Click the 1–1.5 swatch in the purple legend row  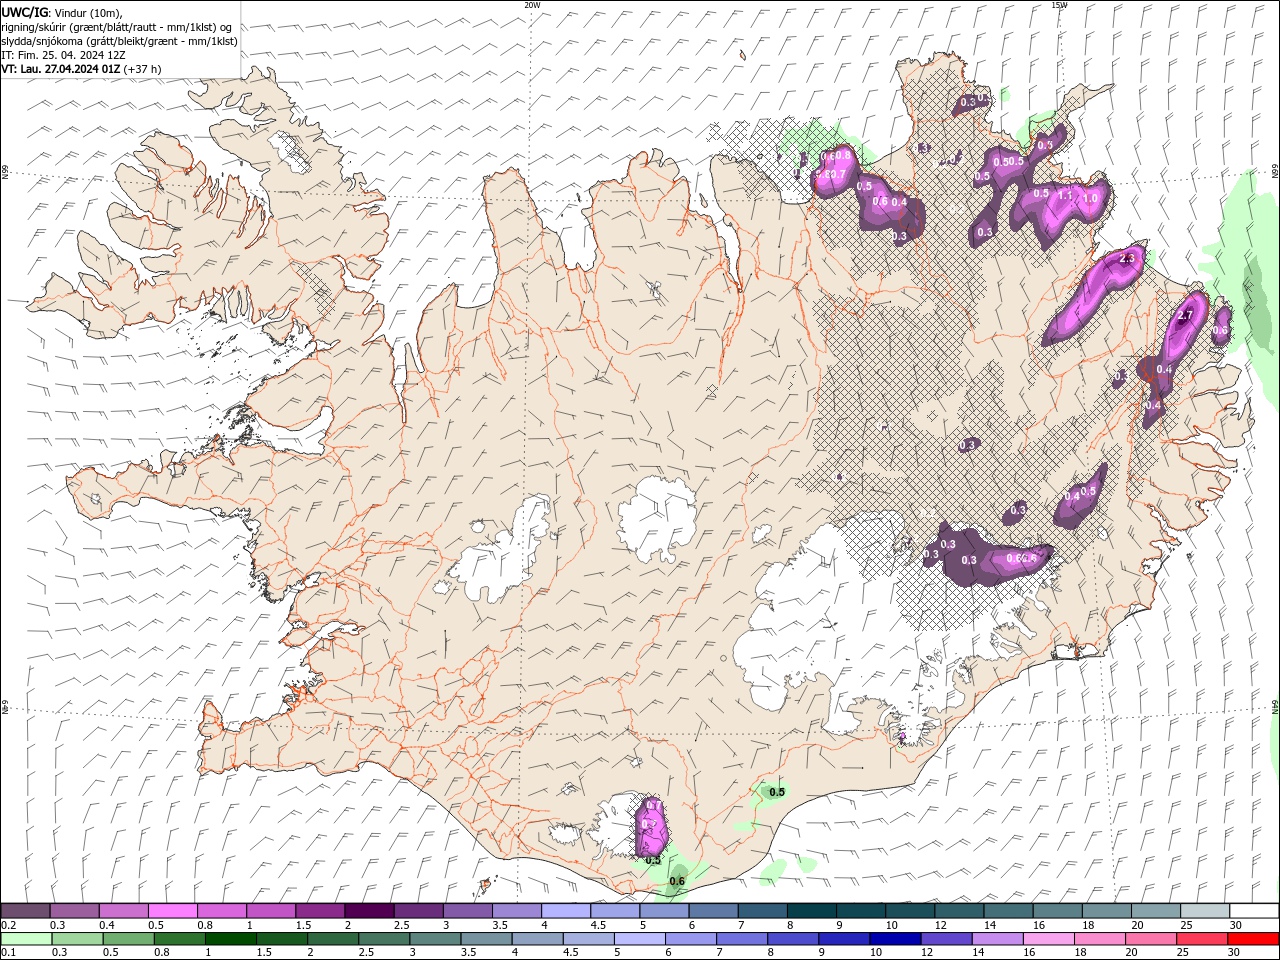tap(271, 911)
